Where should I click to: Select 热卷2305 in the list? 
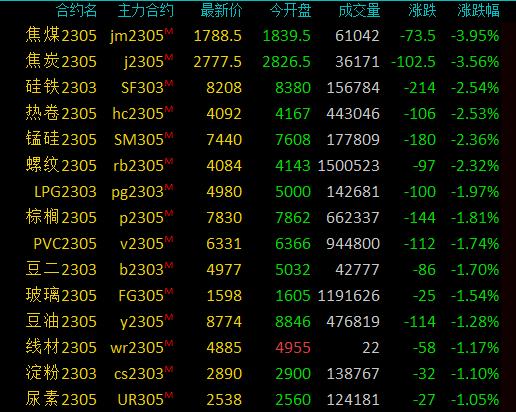tap(61, 114)
